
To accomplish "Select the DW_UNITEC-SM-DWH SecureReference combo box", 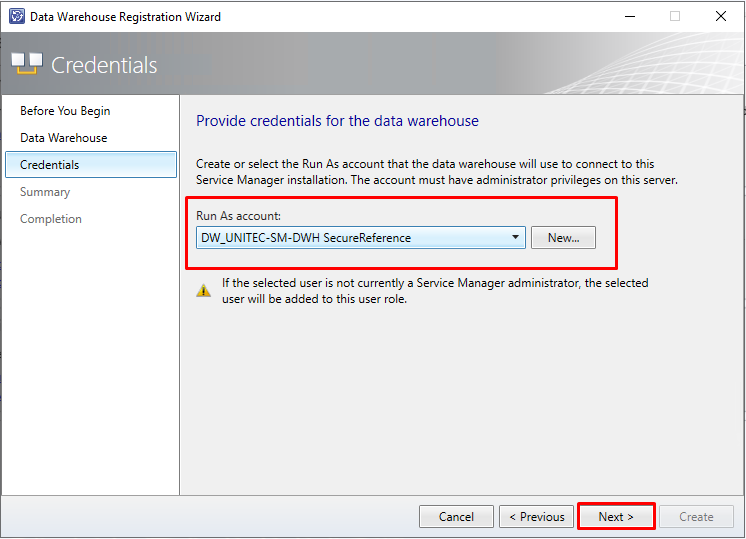I will 361,237.
